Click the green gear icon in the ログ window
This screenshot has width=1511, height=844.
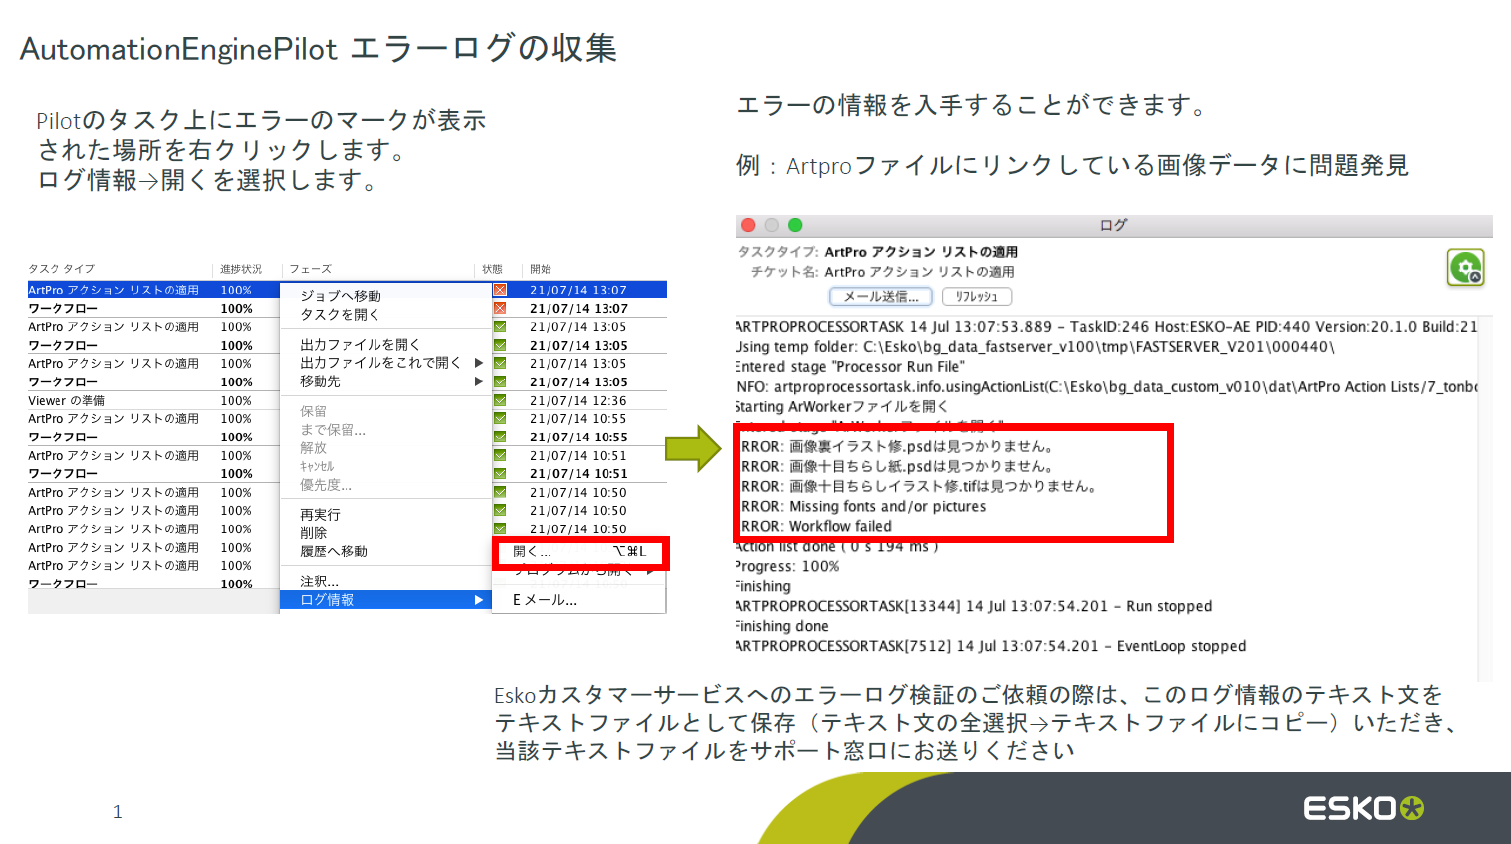[x=1466, y=267]
